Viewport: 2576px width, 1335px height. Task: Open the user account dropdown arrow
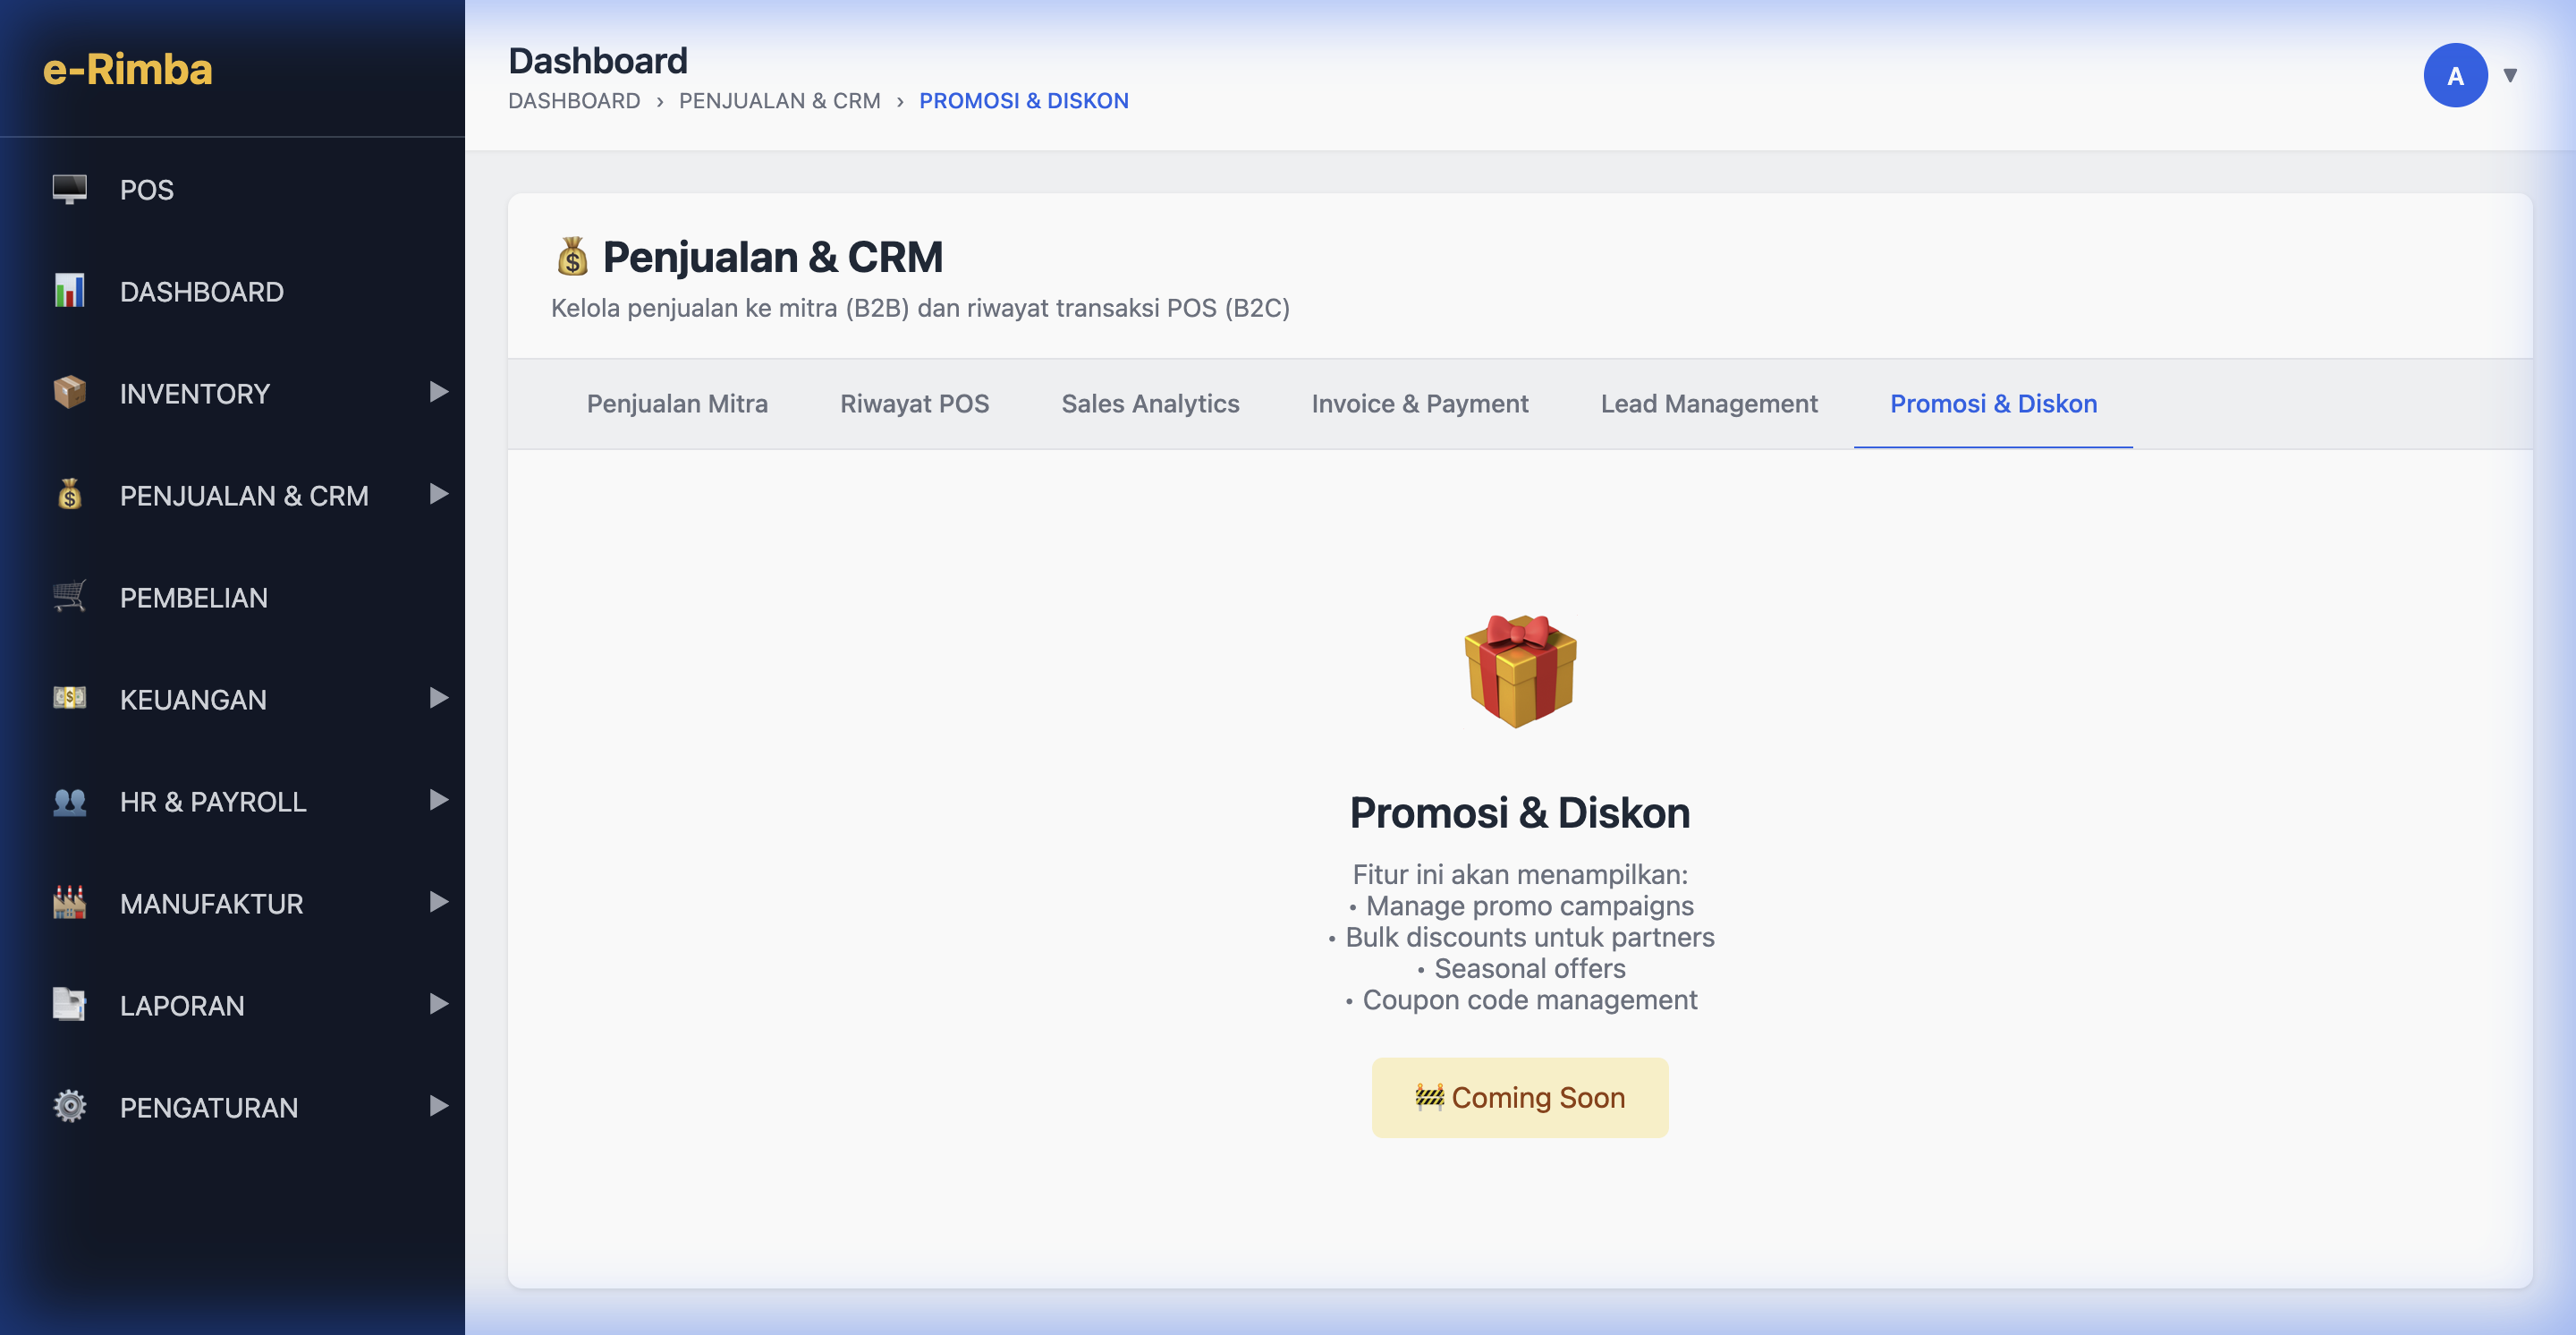[x=2509, y=75]
